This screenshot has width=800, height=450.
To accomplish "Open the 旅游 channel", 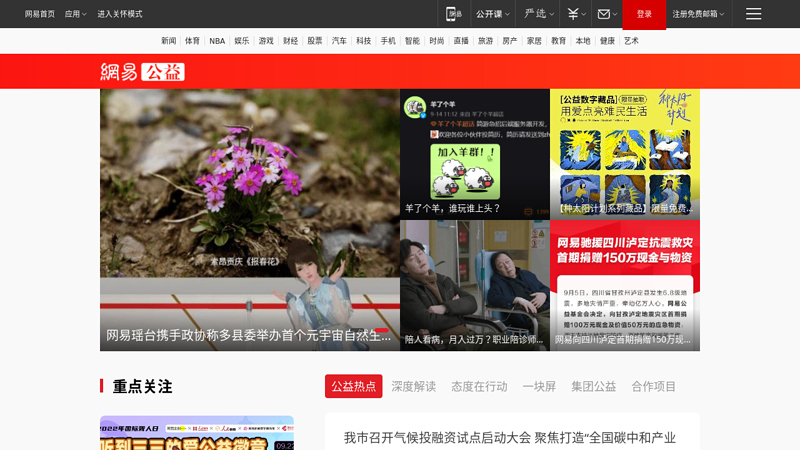I will [x=485, y=41].
